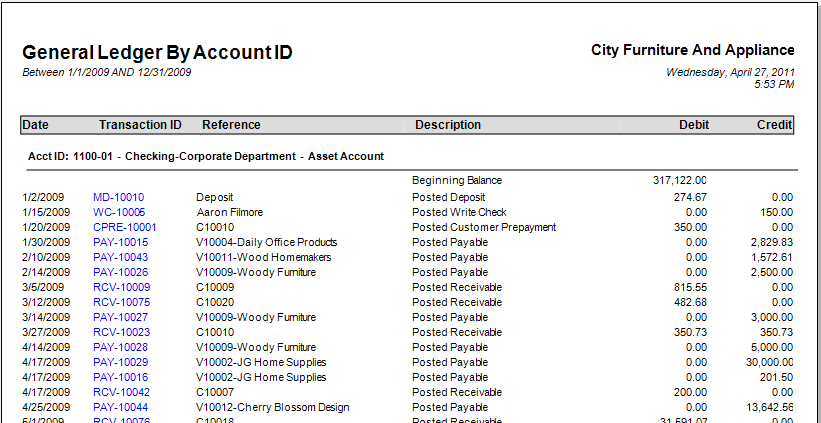Click the date range Between 1/1/2009 AND 12/31/2009
This screenshot has width=821, height=423.
(x=106, y=72)
